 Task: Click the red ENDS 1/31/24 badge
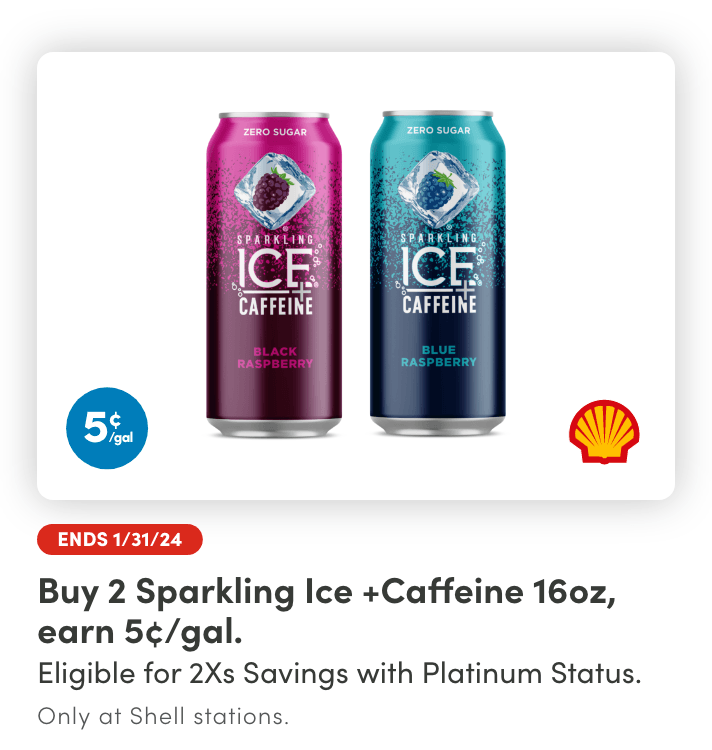tap(120, 540)
